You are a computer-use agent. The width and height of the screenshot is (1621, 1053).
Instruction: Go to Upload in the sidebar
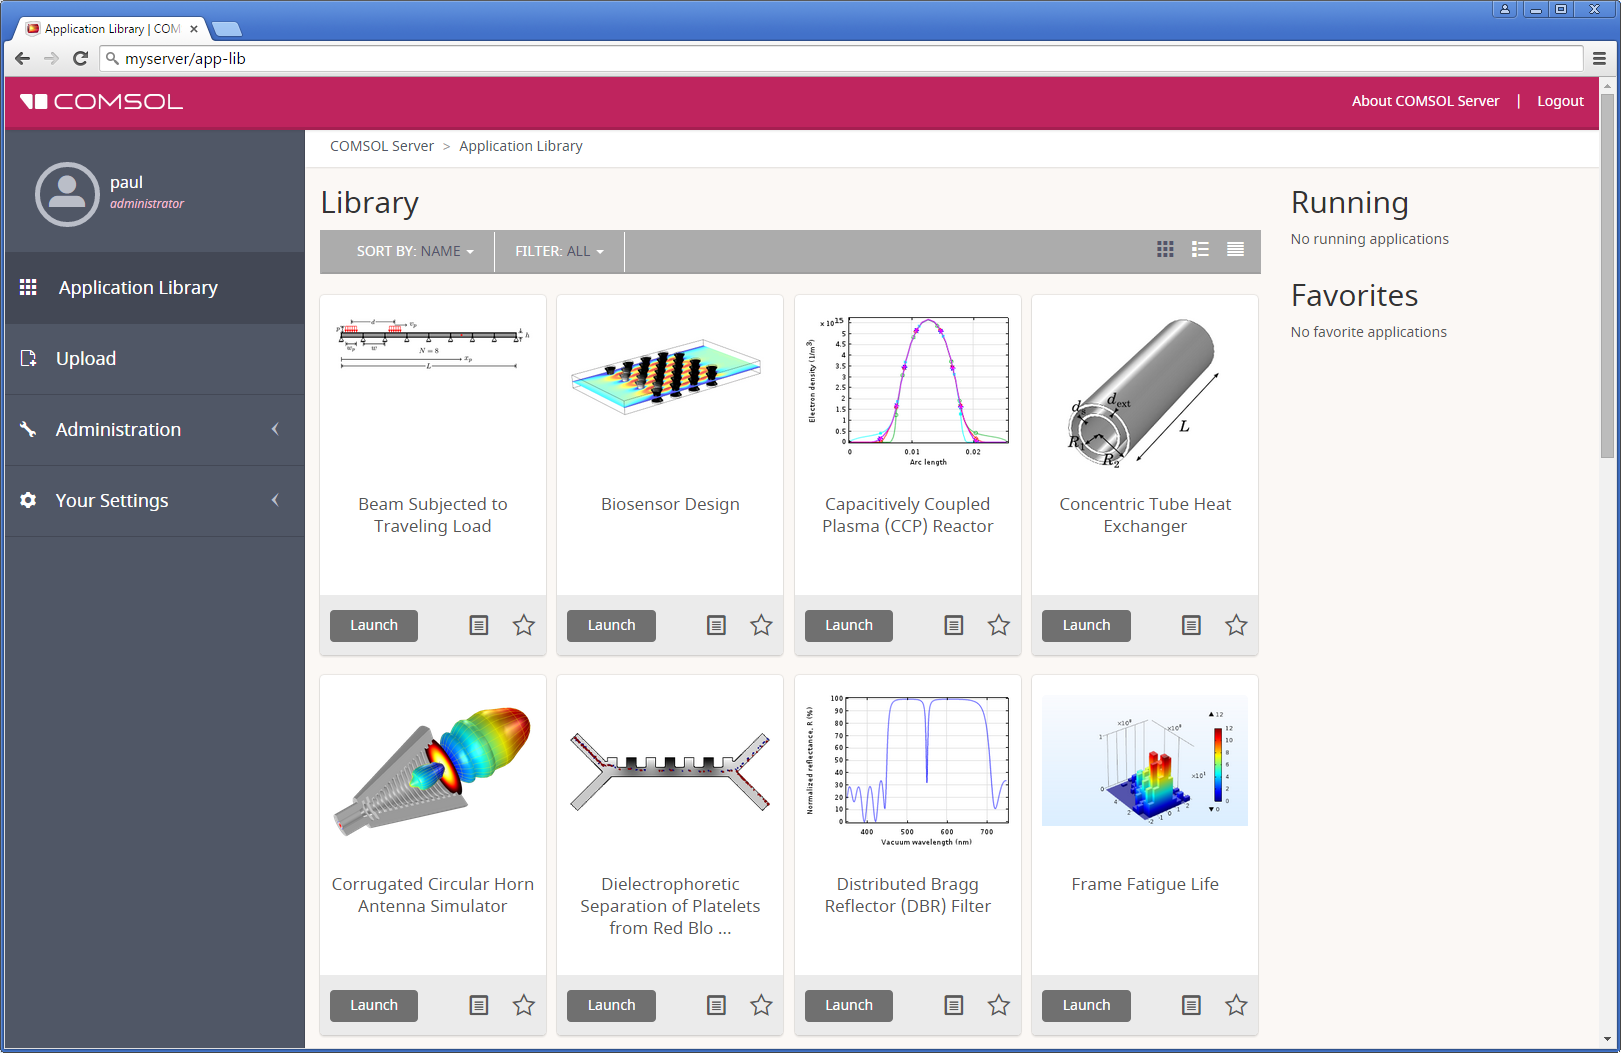click(x=86, y=359)
